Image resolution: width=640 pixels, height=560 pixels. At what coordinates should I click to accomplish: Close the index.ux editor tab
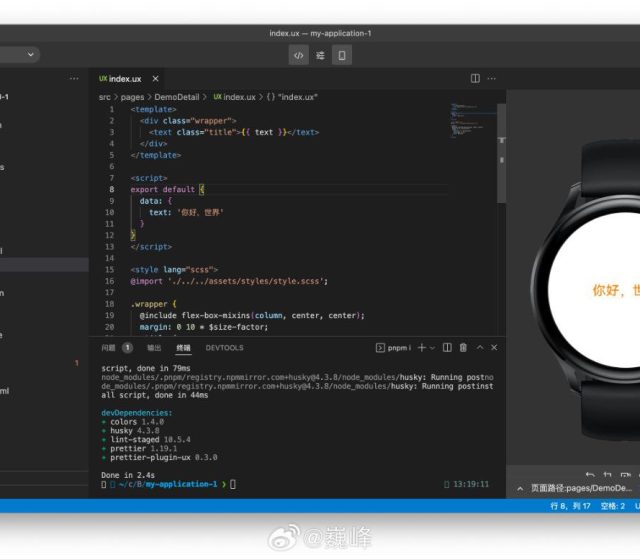click(155, 79)
